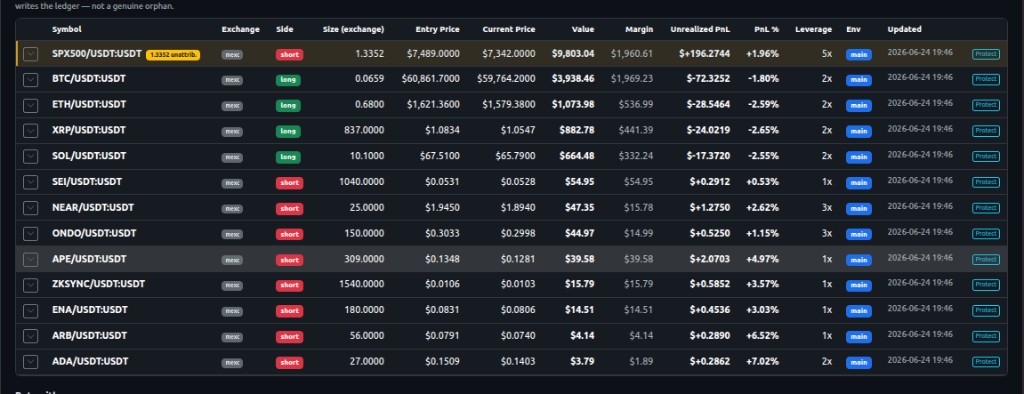
Task: Click the XRP size 837.0000
Action: [x=364, y=130]
